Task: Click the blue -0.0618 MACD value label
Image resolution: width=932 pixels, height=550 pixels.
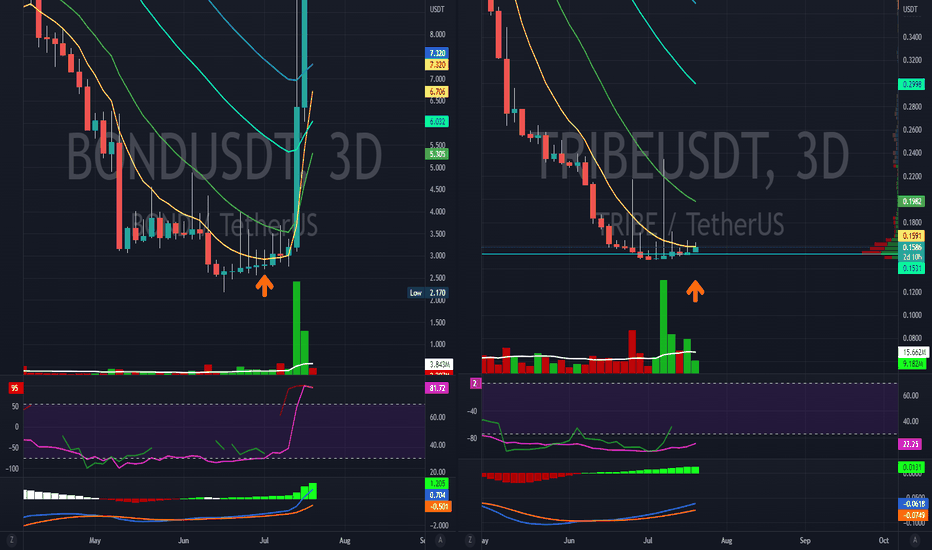Action: (914, 504)
